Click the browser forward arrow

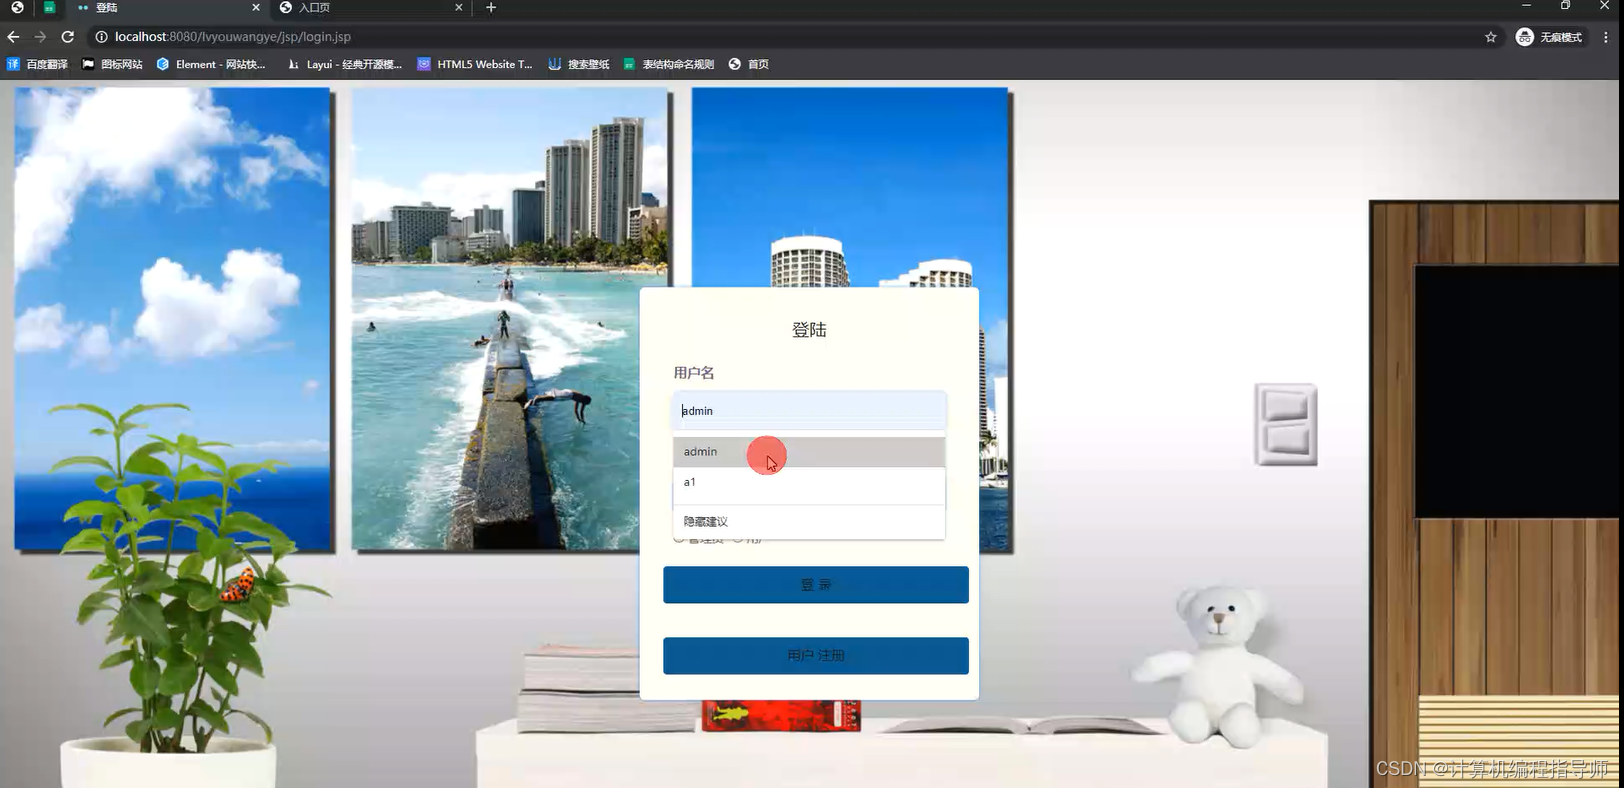(x=40, y=37)
